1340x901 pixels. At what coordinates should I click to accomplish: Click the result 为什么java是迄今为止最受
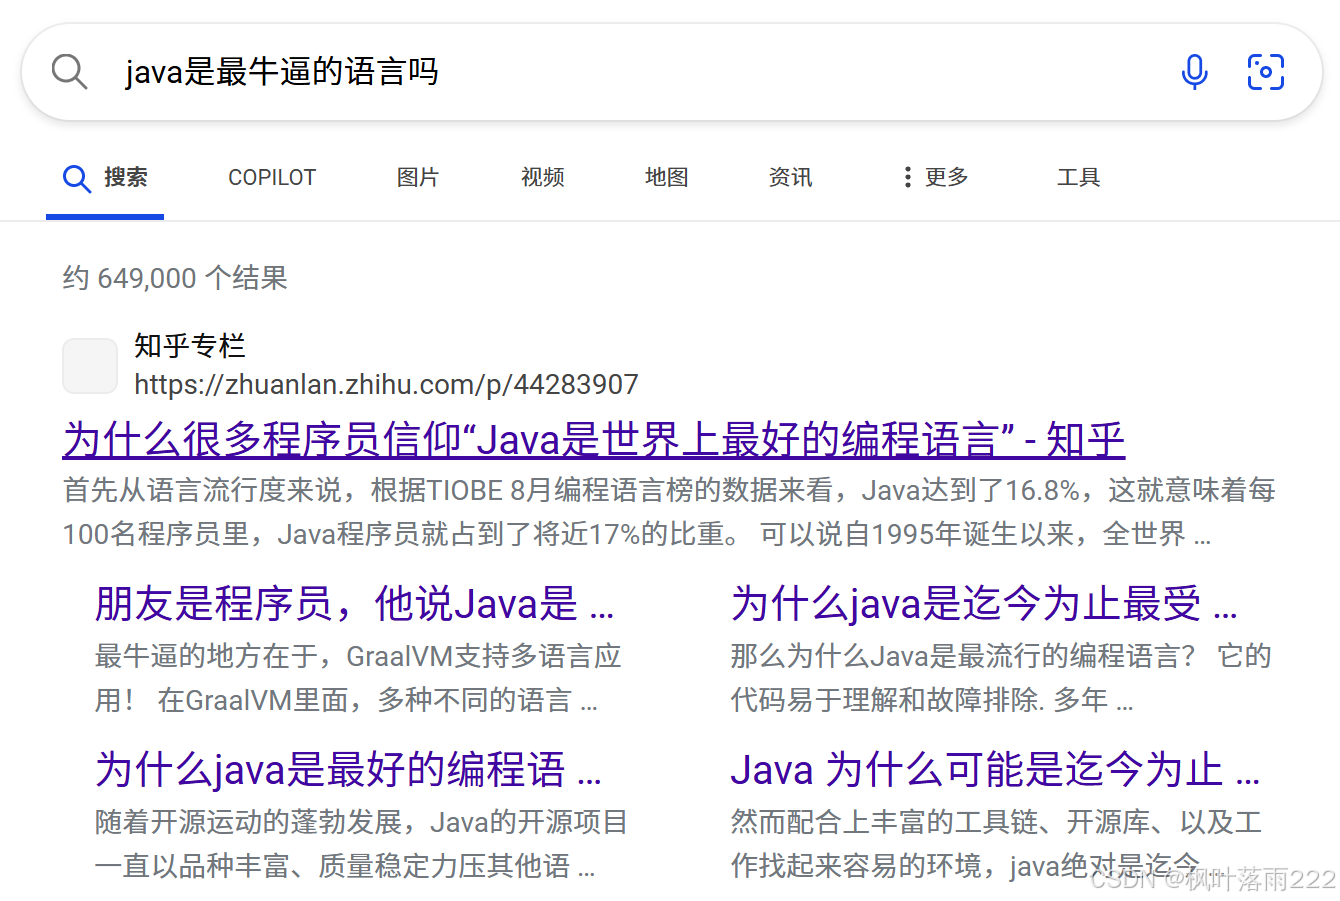[x=984, y=602]
